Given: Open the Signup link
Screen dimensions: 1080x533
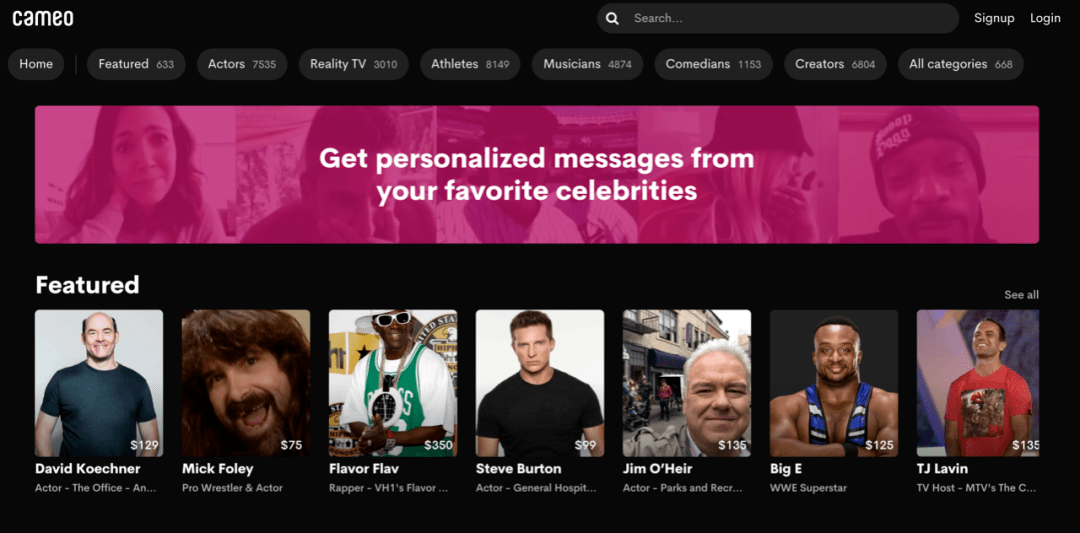Looking at the screenshot, I should pos(994,18).
